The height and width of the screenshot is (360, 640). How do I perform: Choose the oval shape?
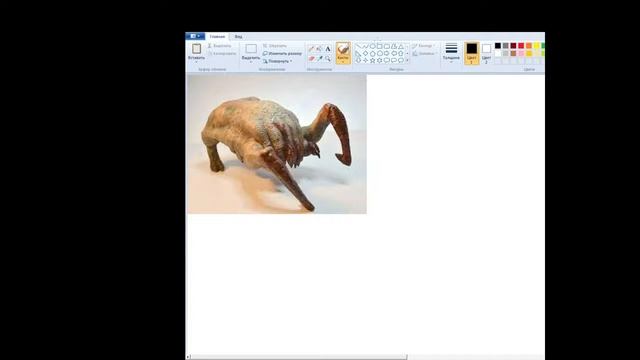pos(373,46)
